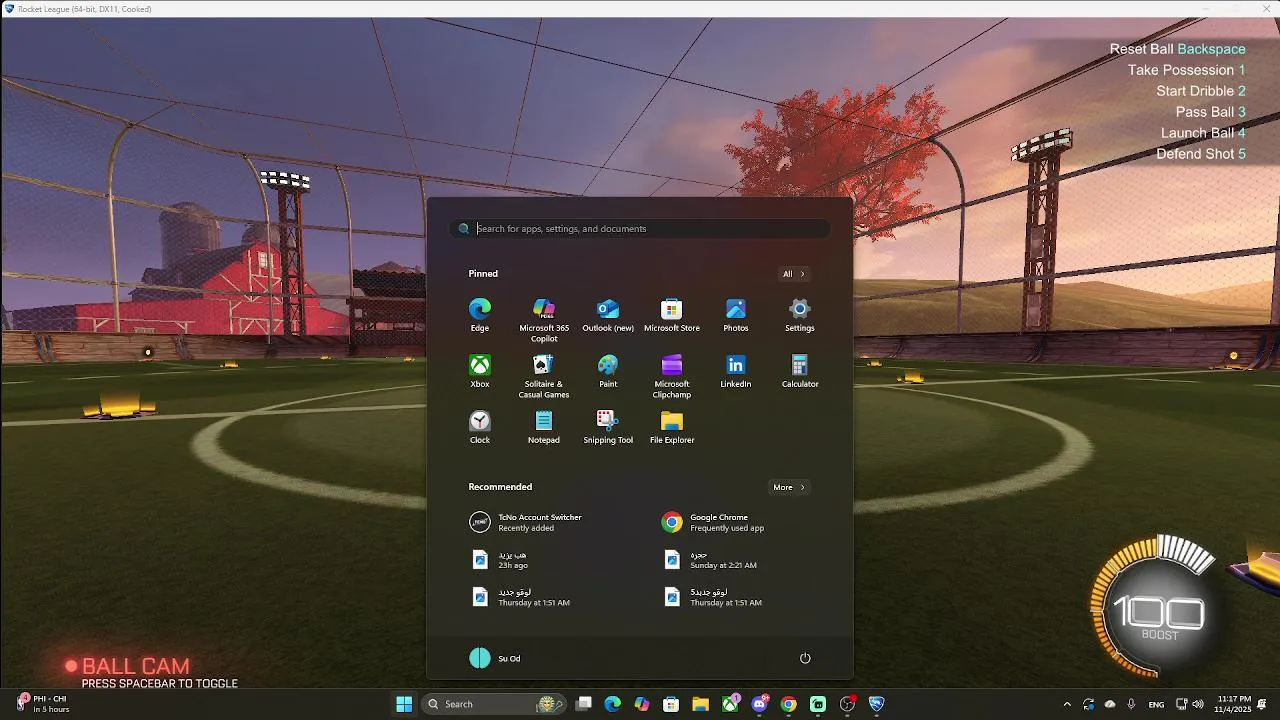The image size is (1280, 720).
Task: Expand All apps list
Action: click(x=793, y=274)
